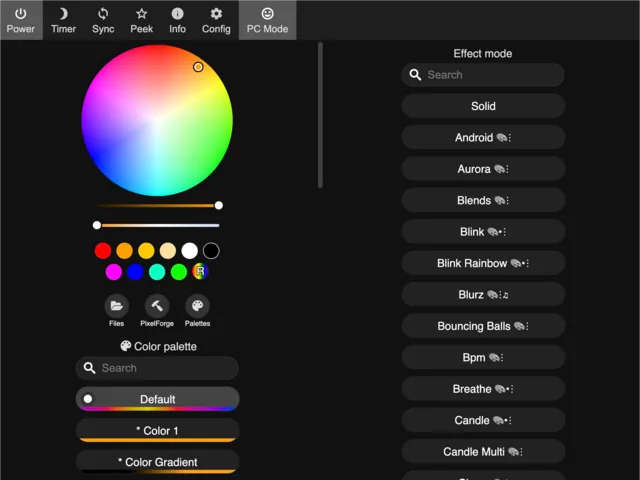Click the vertical scrollbar beside the color wheel
The image size is (640, 480).
click(320, 115)
